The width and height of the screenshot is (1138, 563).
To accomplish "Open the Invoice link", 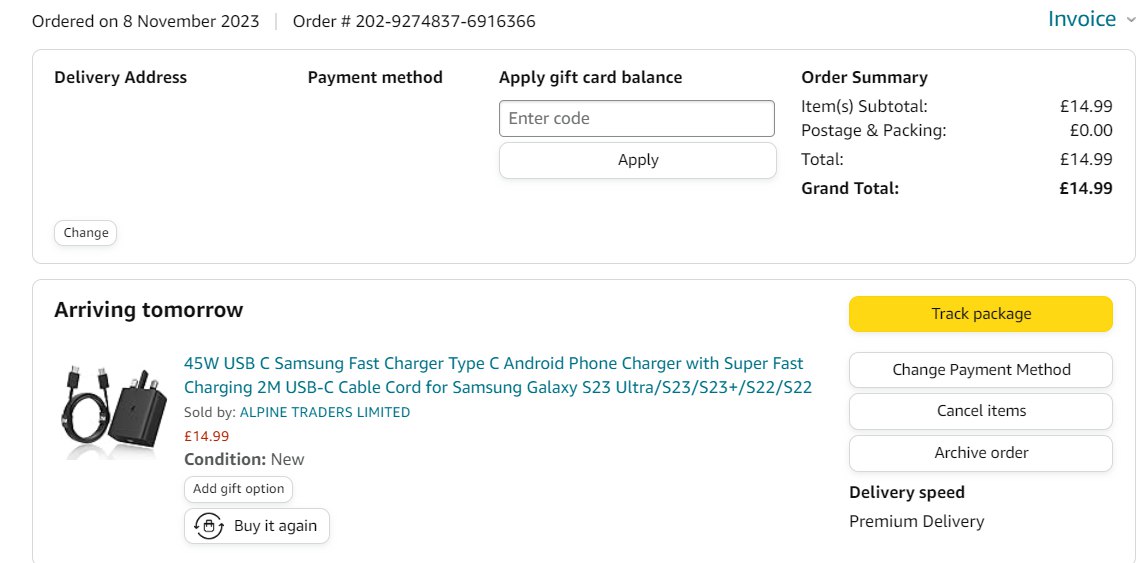I will pos(1081,19).
